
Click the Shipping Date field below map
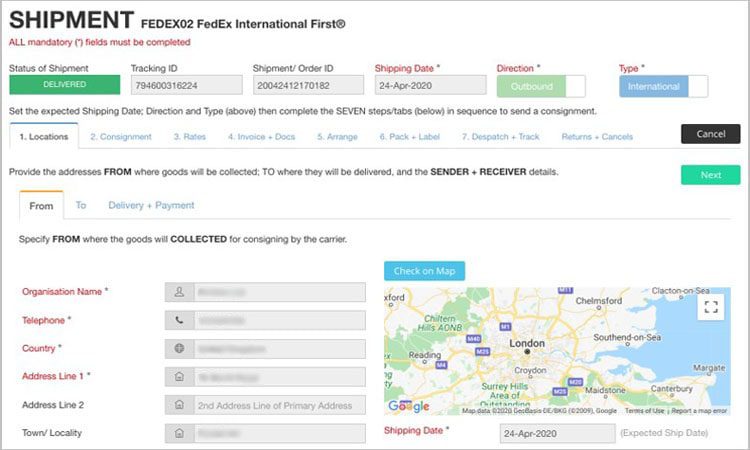557,433
